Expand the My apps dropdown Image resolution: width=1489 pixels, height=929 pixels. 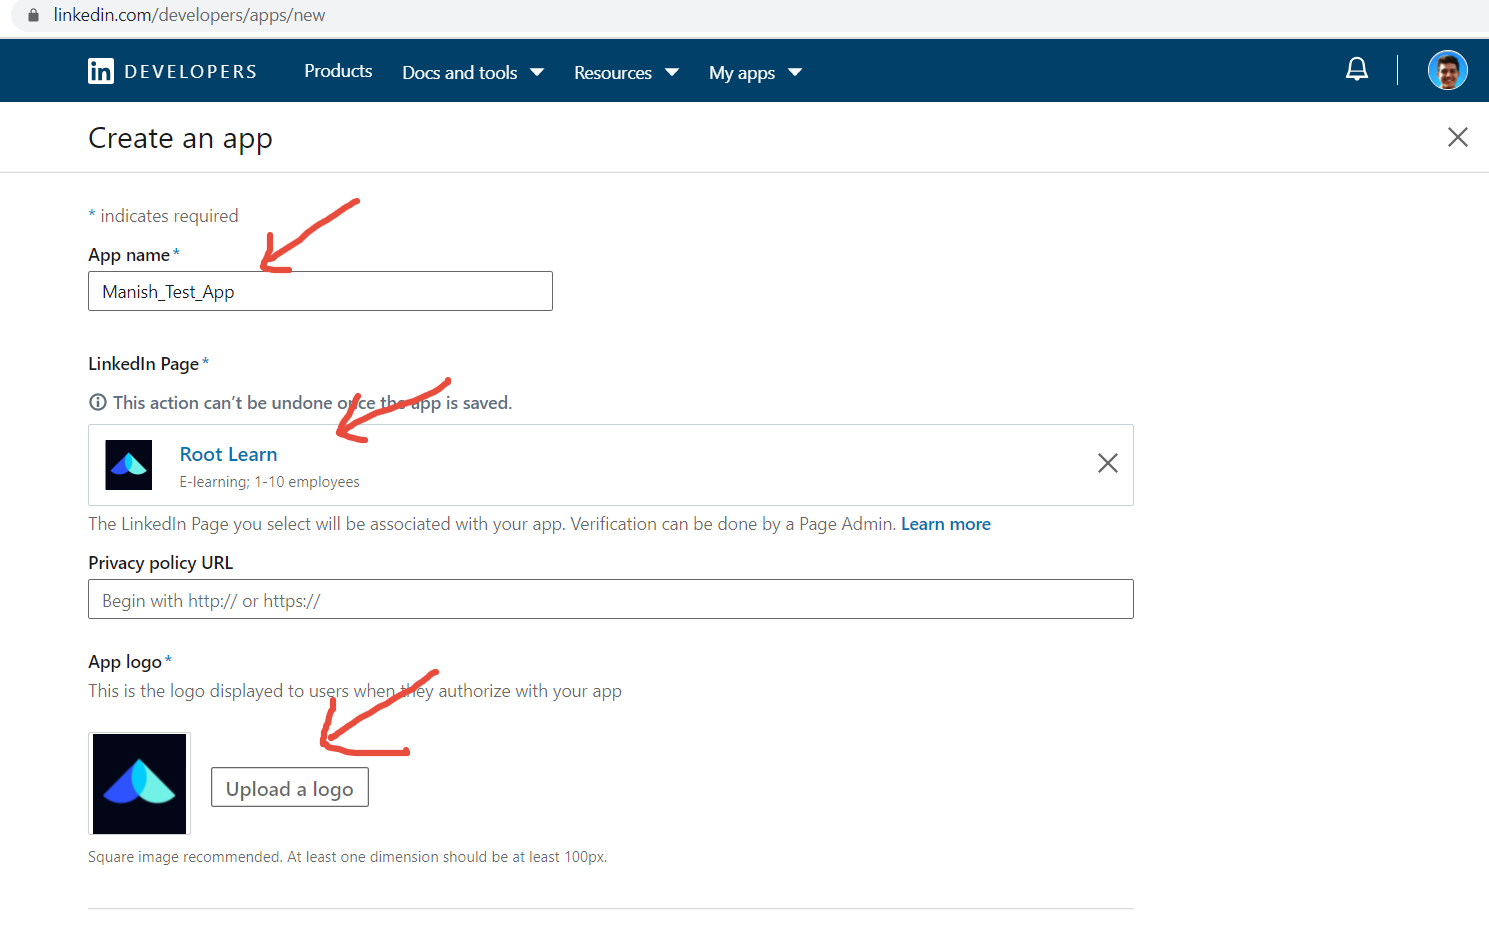(x=755, y=72)
